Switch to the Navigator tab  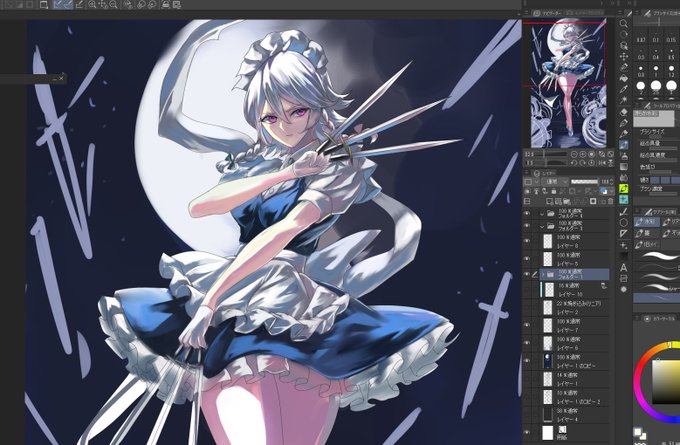tap(547, 13)
